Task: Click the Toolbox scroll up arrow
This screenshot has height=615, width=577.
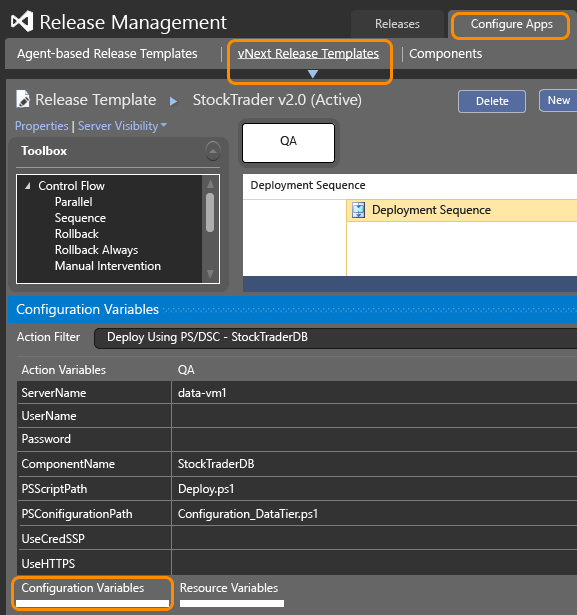Action: tap(210, 184)
